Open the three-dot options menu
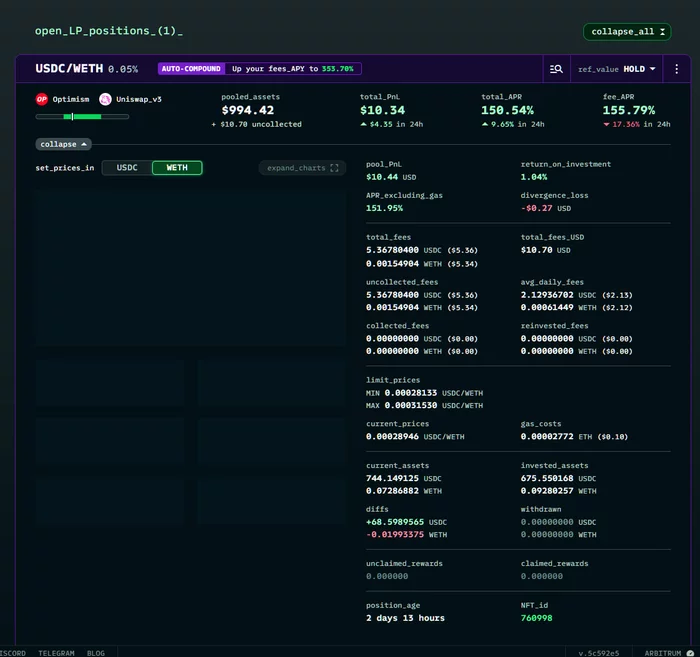700x657 pixels. [677, 69]
